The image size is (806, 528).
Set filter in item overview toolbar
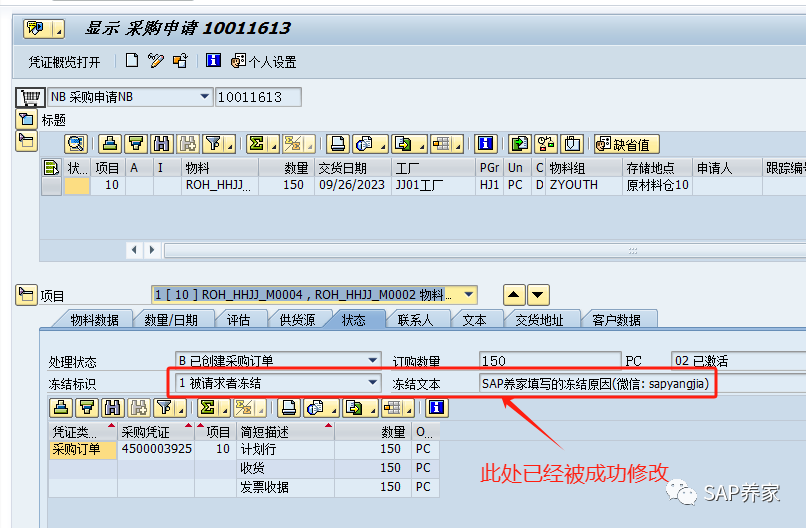tap(212, 144)
